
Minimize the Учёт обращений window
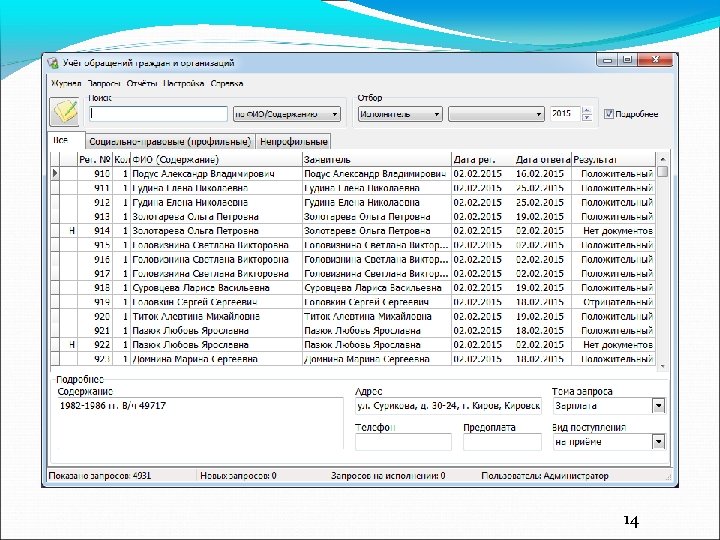607,60
